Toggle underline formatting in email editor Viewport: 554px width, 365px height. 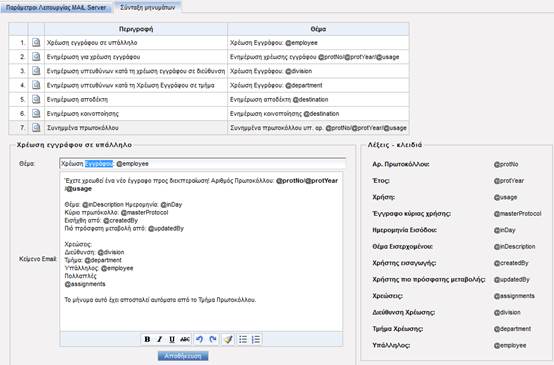pos(172,339)
